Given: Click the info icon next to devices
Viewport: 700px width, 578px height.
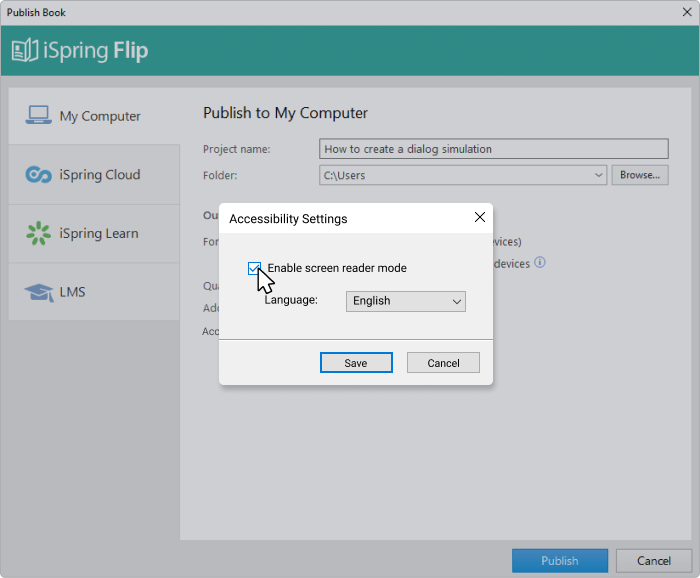Looking at the screenshot, I should click(x=540, y=262).
